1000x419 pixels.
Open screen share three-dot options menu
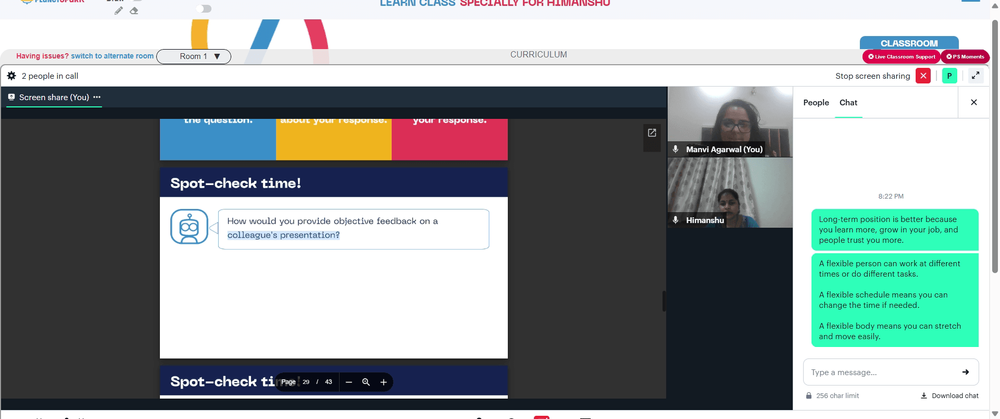click(97, 97)
